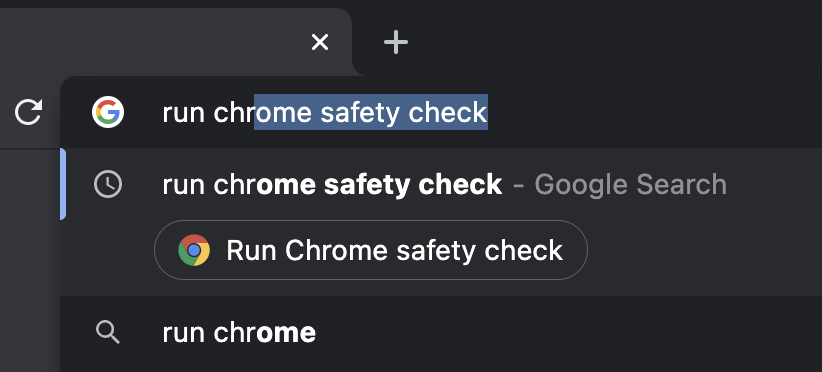Click the Chrome logo inside the safety check chip
Viewport: 822px width, 372px height.
194,250
